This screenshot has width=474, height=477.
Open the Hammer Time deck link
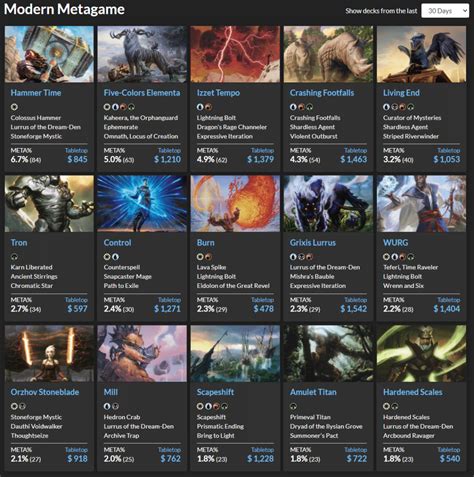tap(36, 93)
